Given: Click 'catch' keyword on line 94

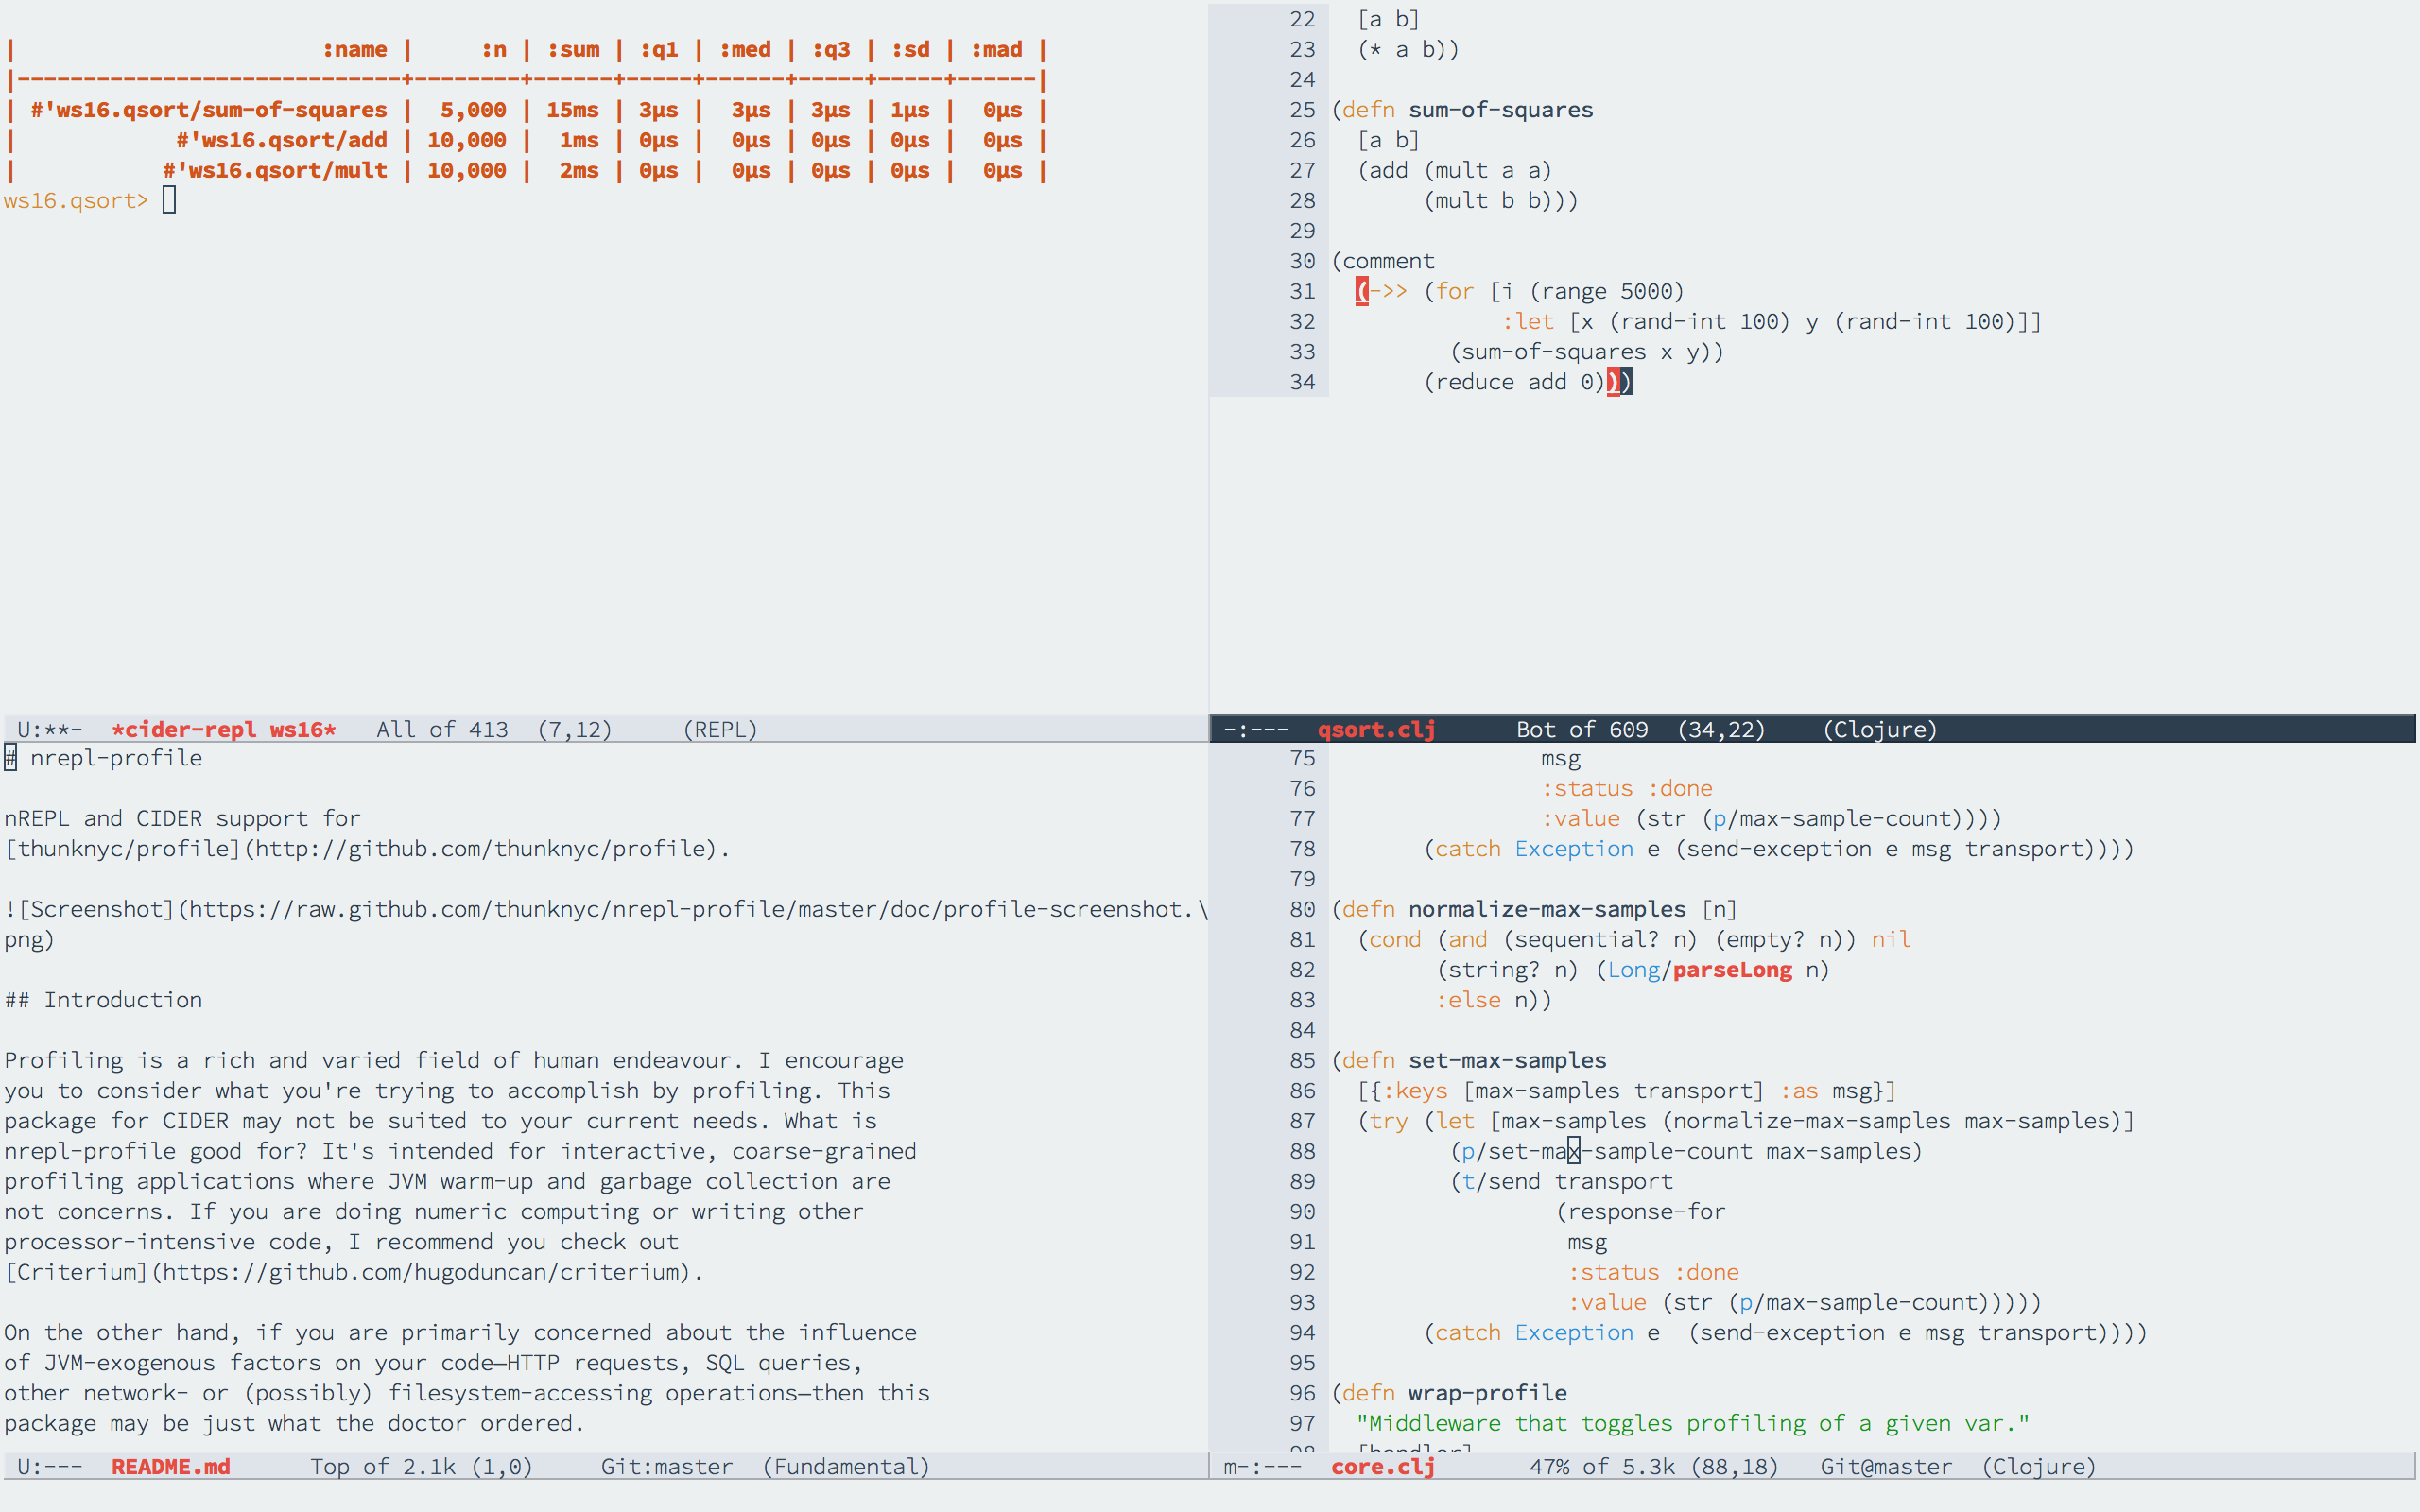Looking at the screenshot, I should point(1468,1332).
